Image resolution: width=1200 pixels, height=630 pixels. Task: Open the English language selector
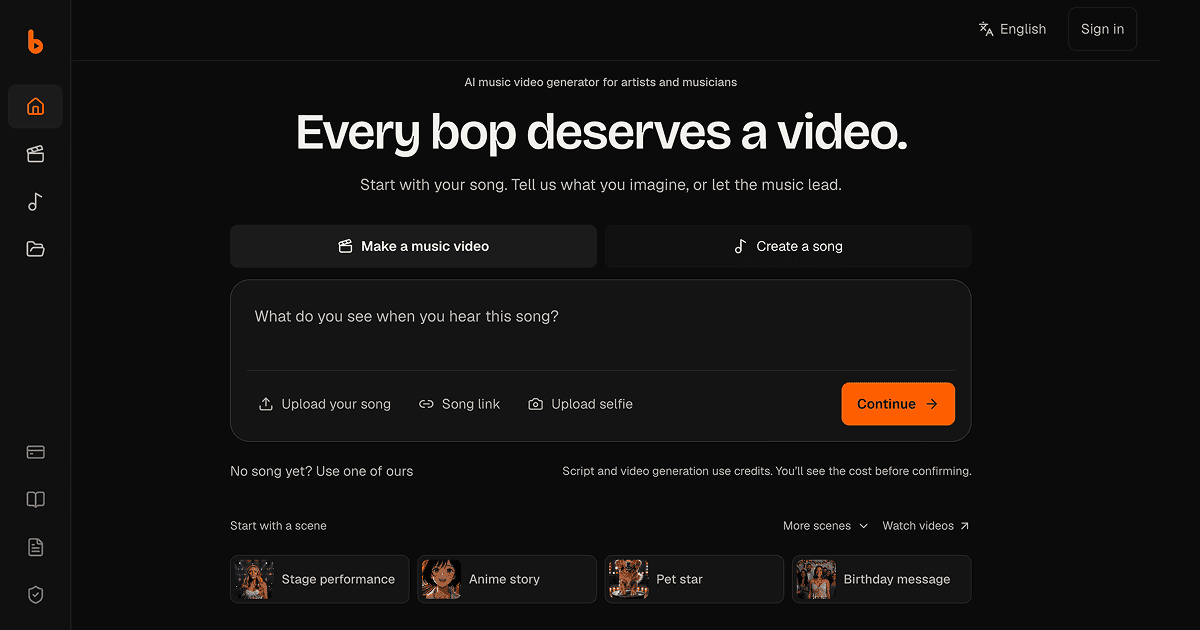pyautogui.click(x=1012, y=29)
